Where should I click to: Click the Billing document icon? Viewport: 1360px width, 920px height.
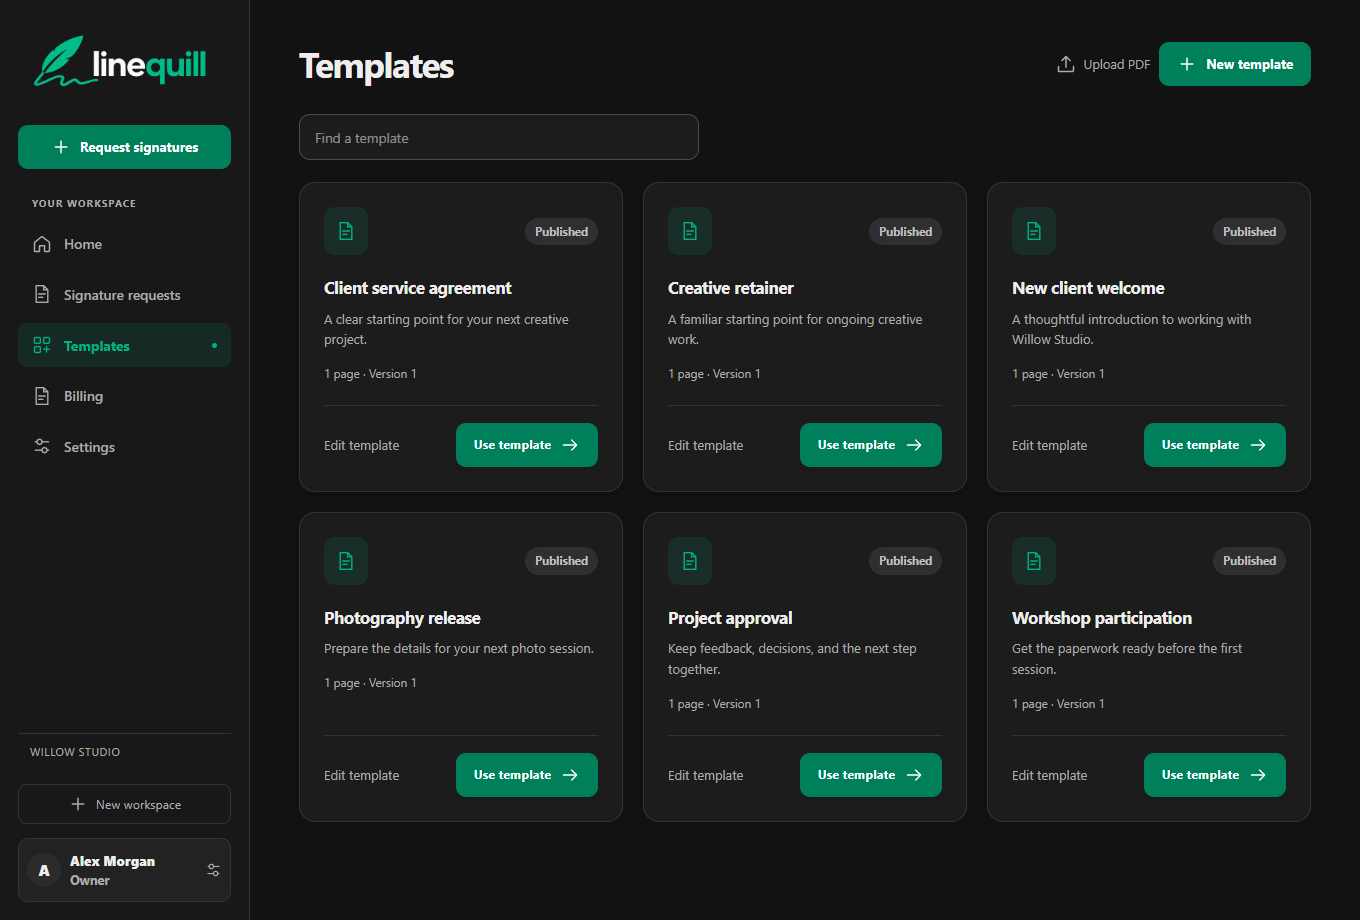[42, 396]
